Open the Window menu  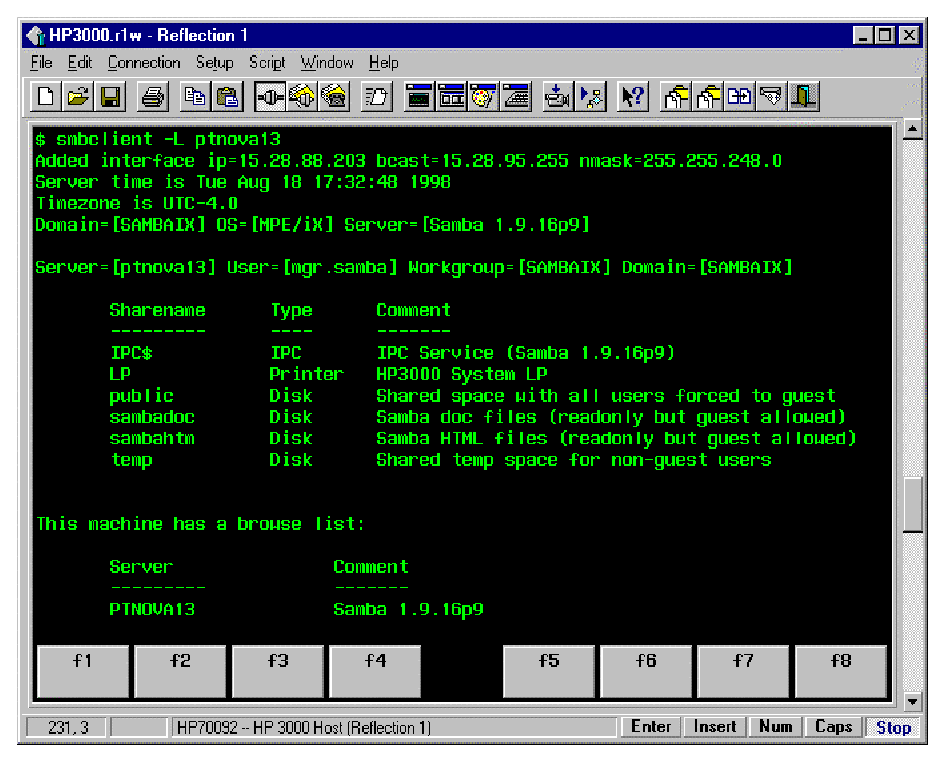pyautogui.click(x=327, y=63)
